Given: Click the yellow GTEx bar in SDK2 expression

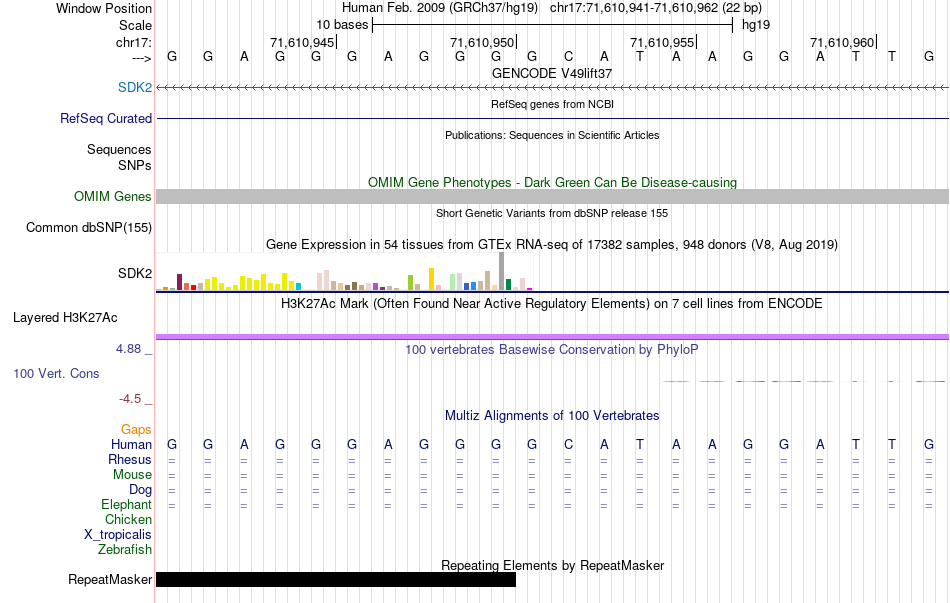Looking at the screenshot, I should click(431, 279).
